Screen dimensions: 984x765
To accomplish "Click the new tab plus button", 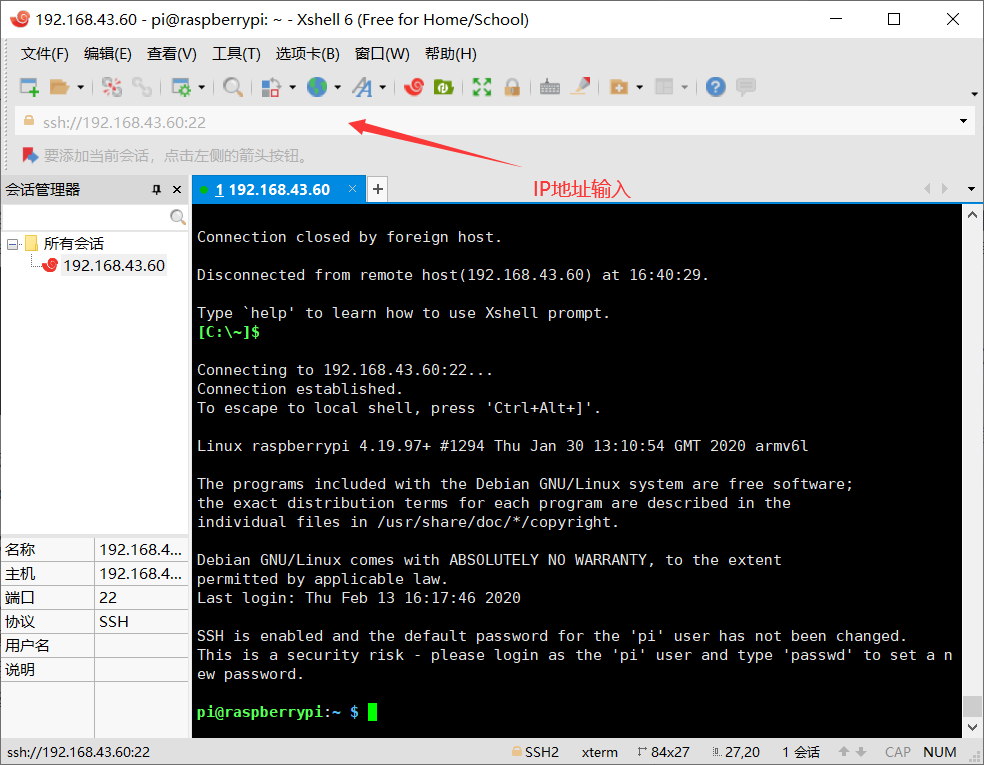I will (x=377, y=188).
